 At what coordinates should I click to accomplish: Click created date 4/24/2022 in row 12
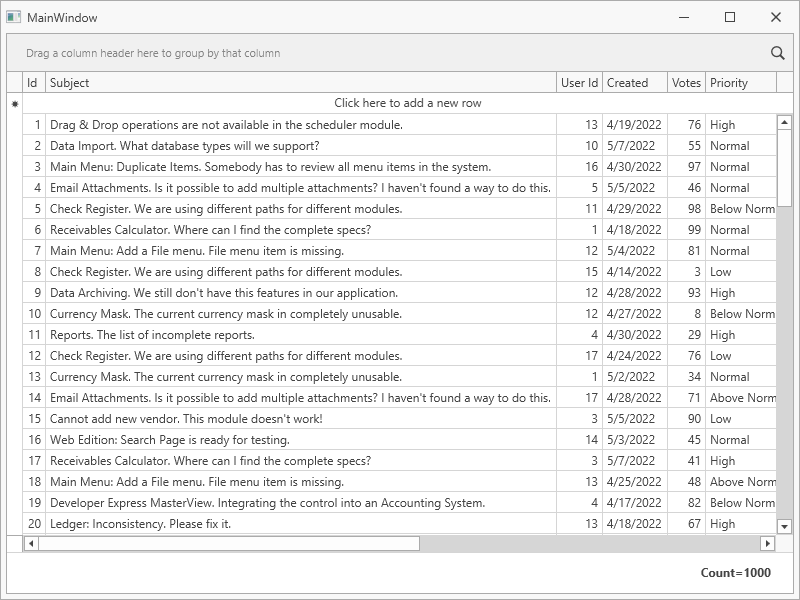635,356
